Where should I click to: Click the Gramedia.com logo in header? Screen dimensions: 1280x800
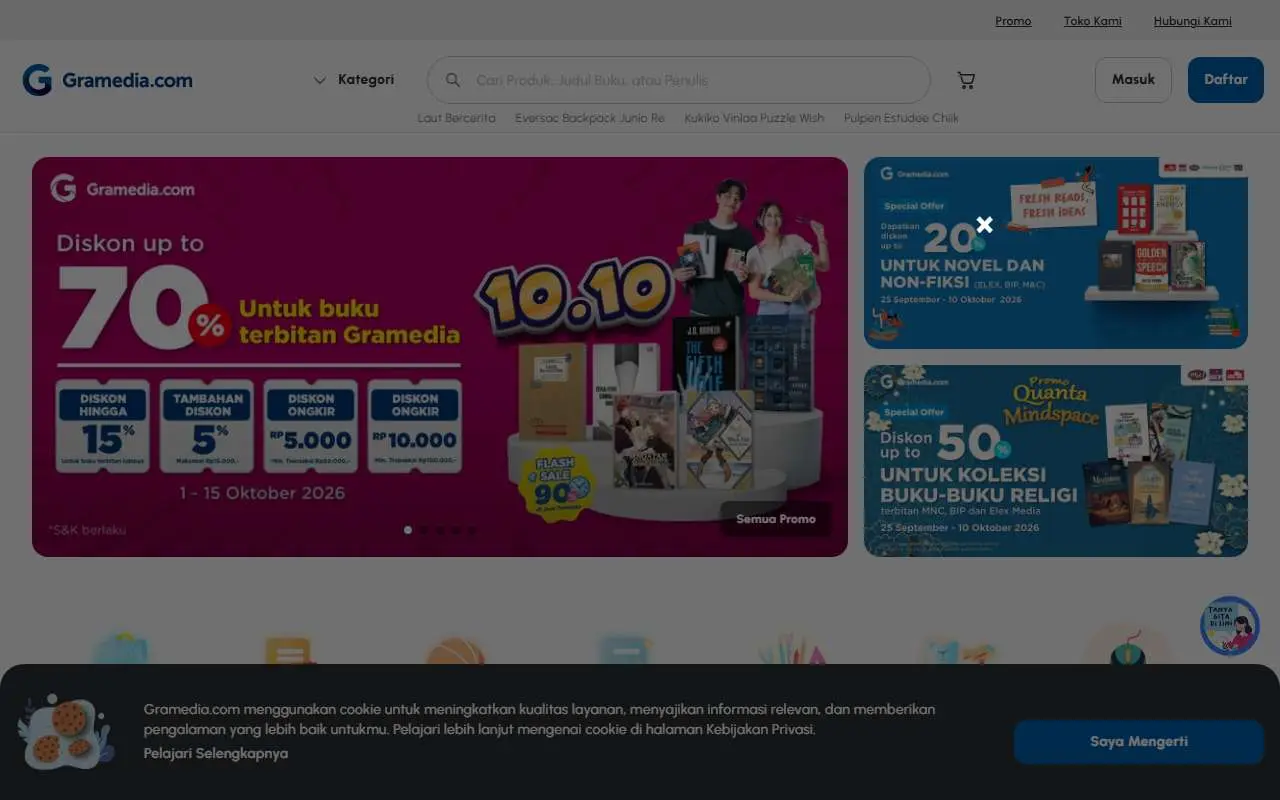108,80
